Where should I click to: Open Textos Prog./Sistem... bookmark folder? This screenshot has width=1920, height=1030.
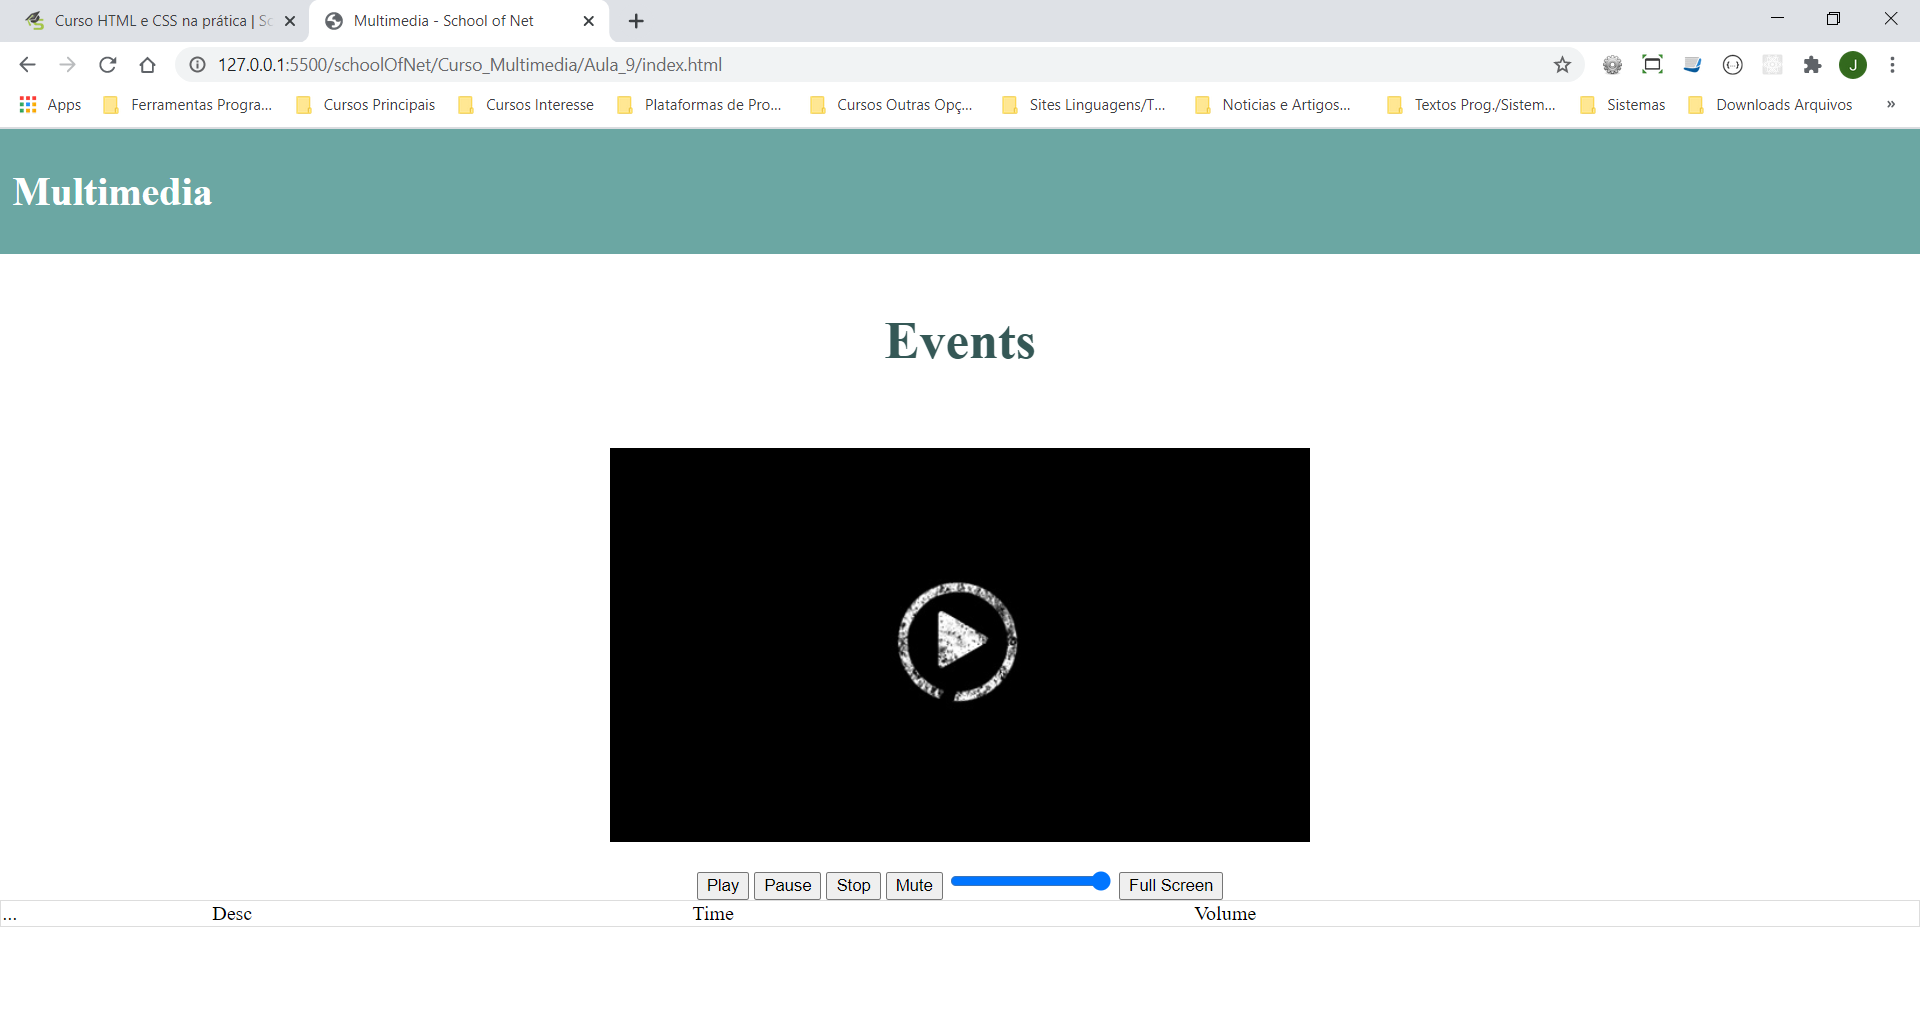point(1472,105)
